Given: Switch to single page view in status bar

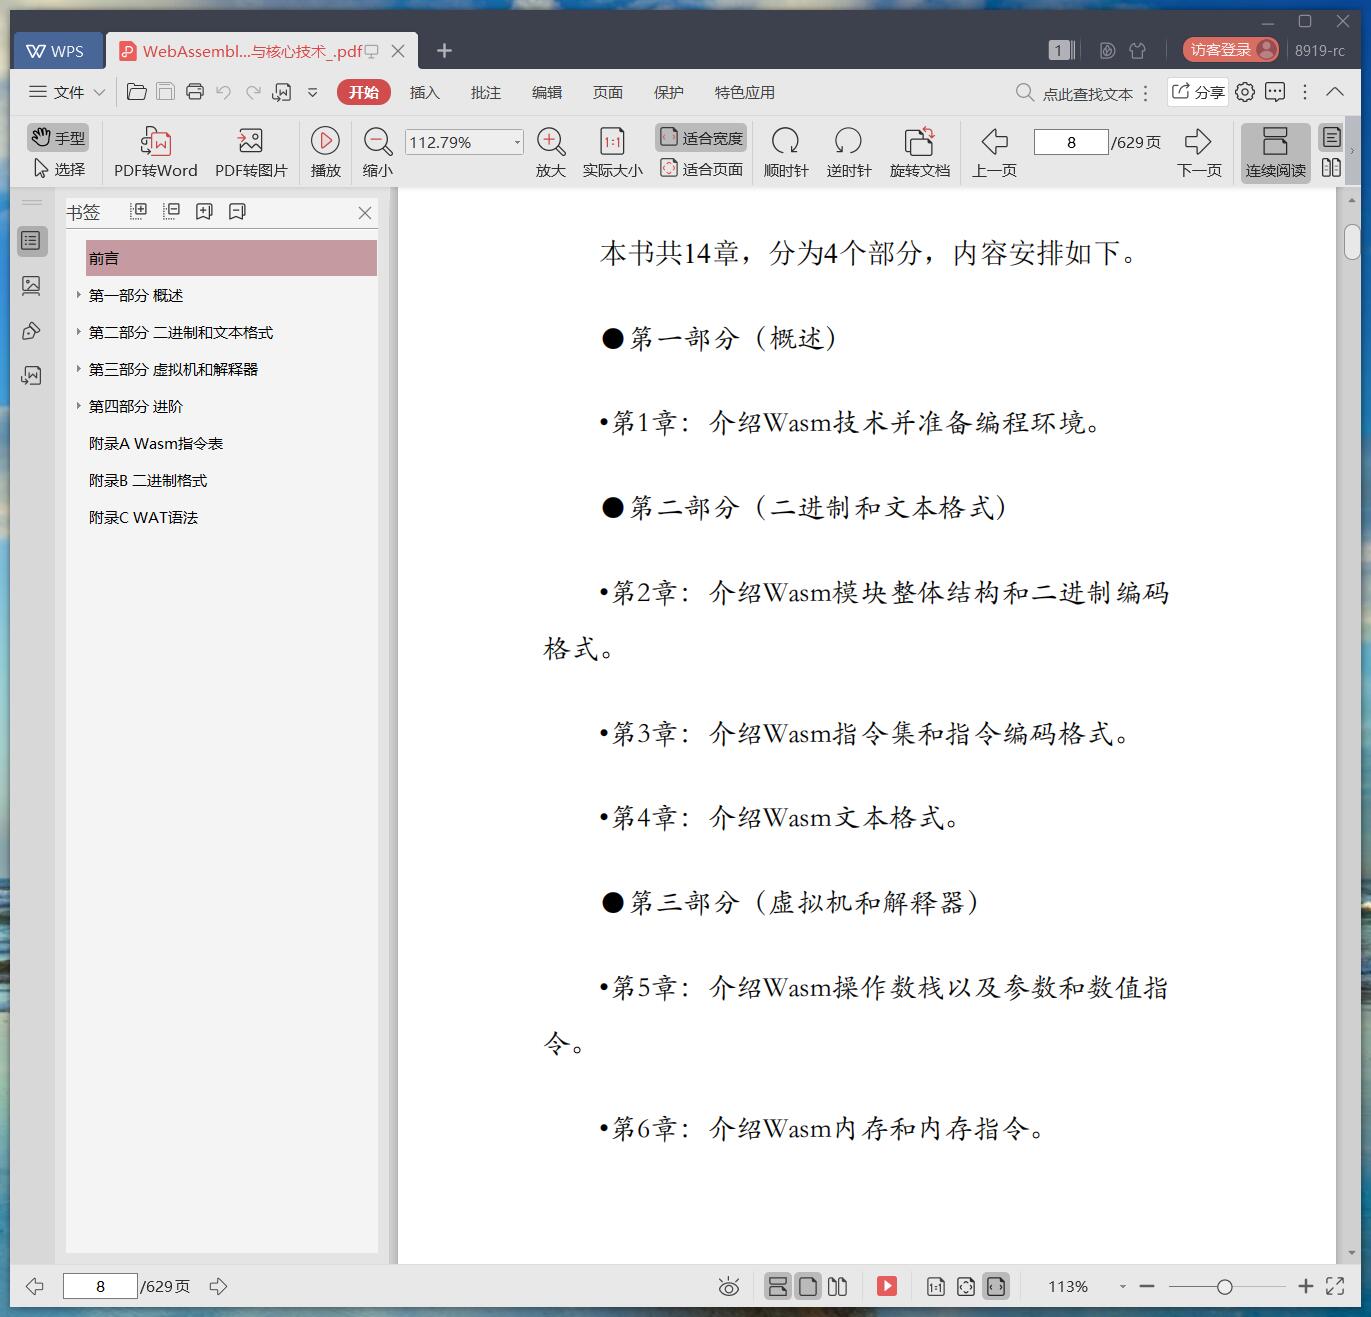Looking at the screenshot, I should (808, 1287).
